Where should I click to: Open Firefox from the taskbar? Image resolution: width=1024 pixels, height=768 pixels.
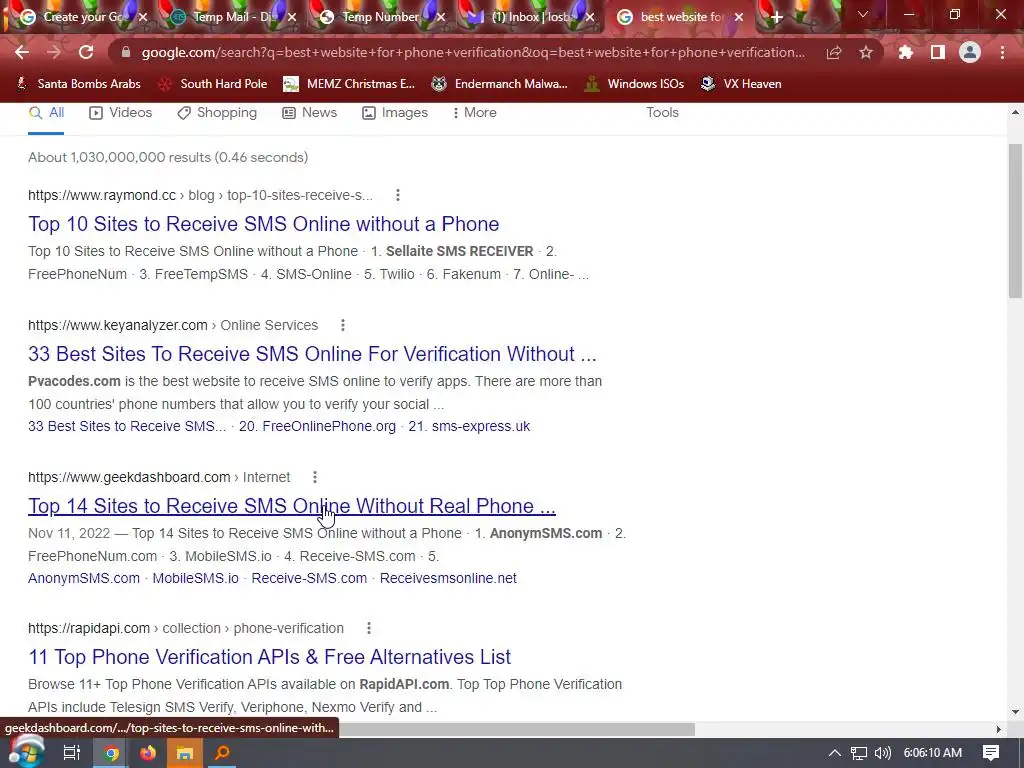click(x=148, y=753)
